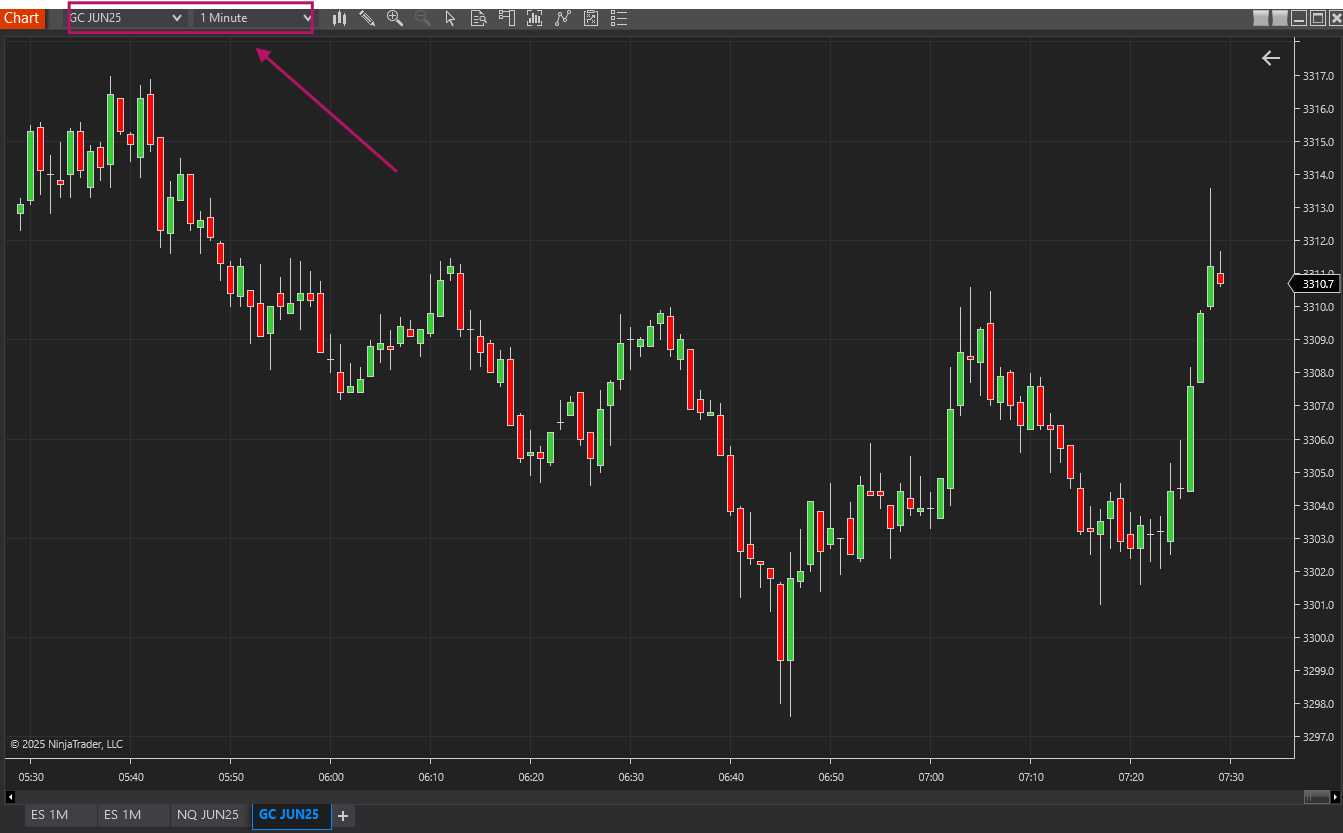Click the 3317.0 price axis label

pos(1318,76)
